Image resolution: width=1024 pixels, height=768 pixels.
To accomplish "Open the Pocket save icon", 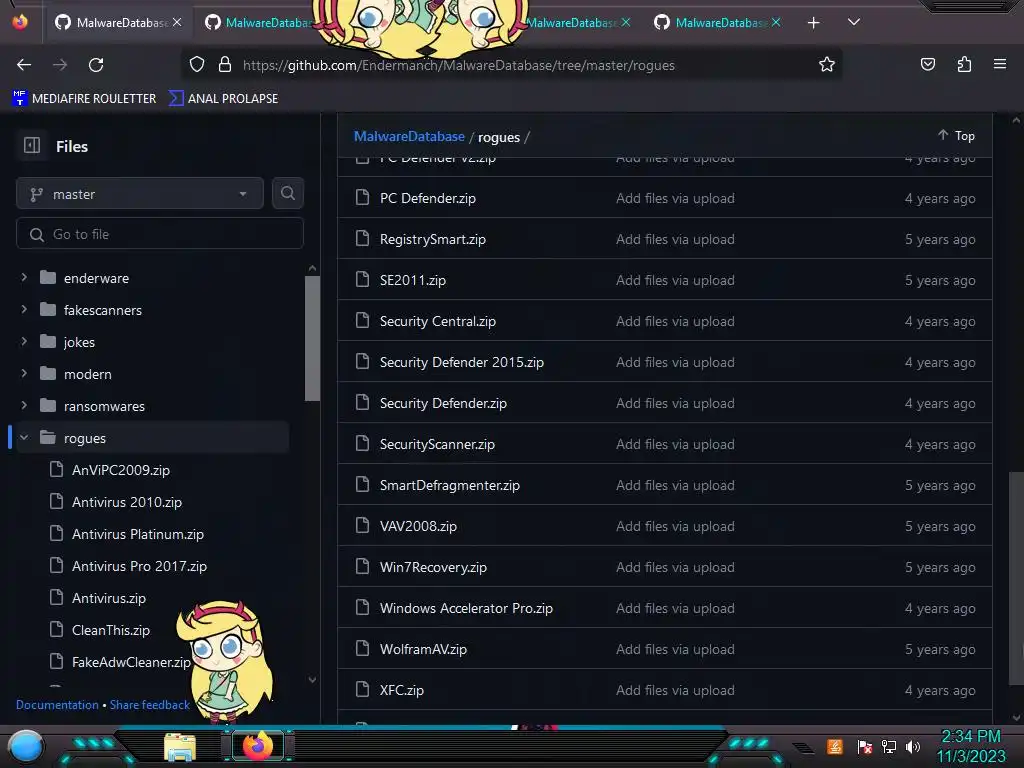I will [x=927, y=64].
